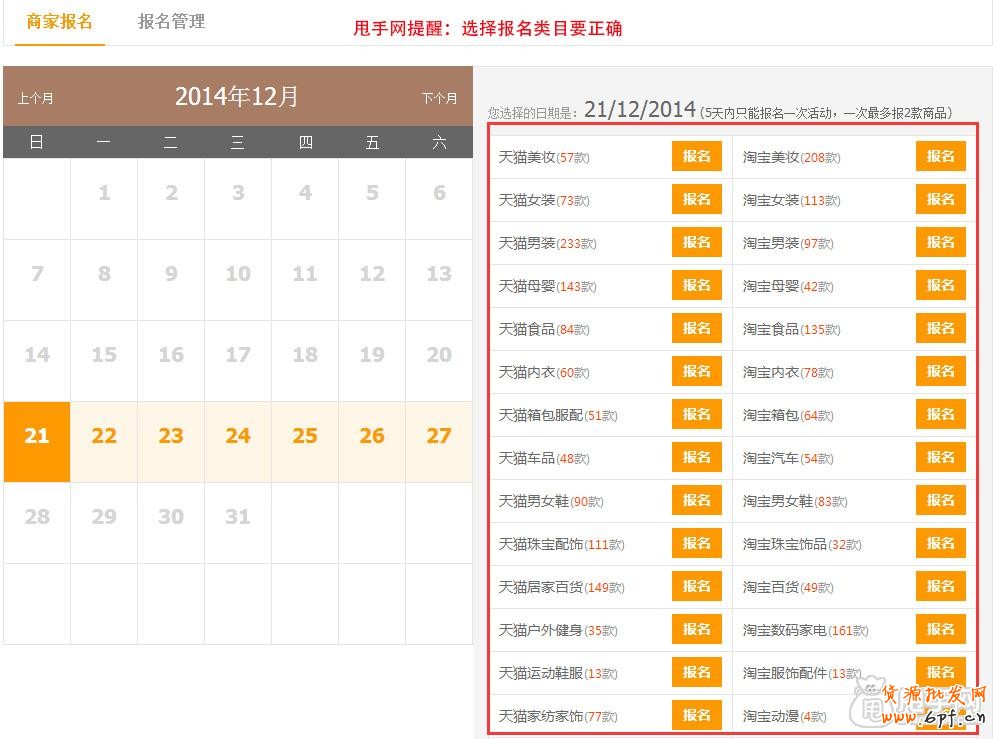Select December 21 in the calendar
This screenshot has width=996, height=739.
coord(37,436)
